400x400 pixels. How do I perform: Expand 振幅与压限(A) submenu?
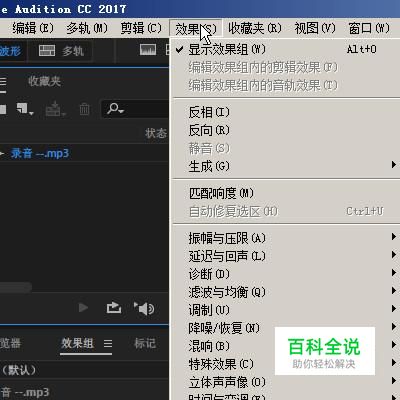coord(286,238)
